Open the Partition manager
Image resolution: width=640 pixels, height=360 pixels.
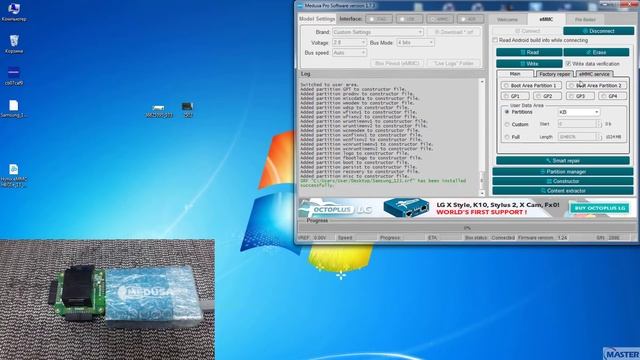[563, 171]
